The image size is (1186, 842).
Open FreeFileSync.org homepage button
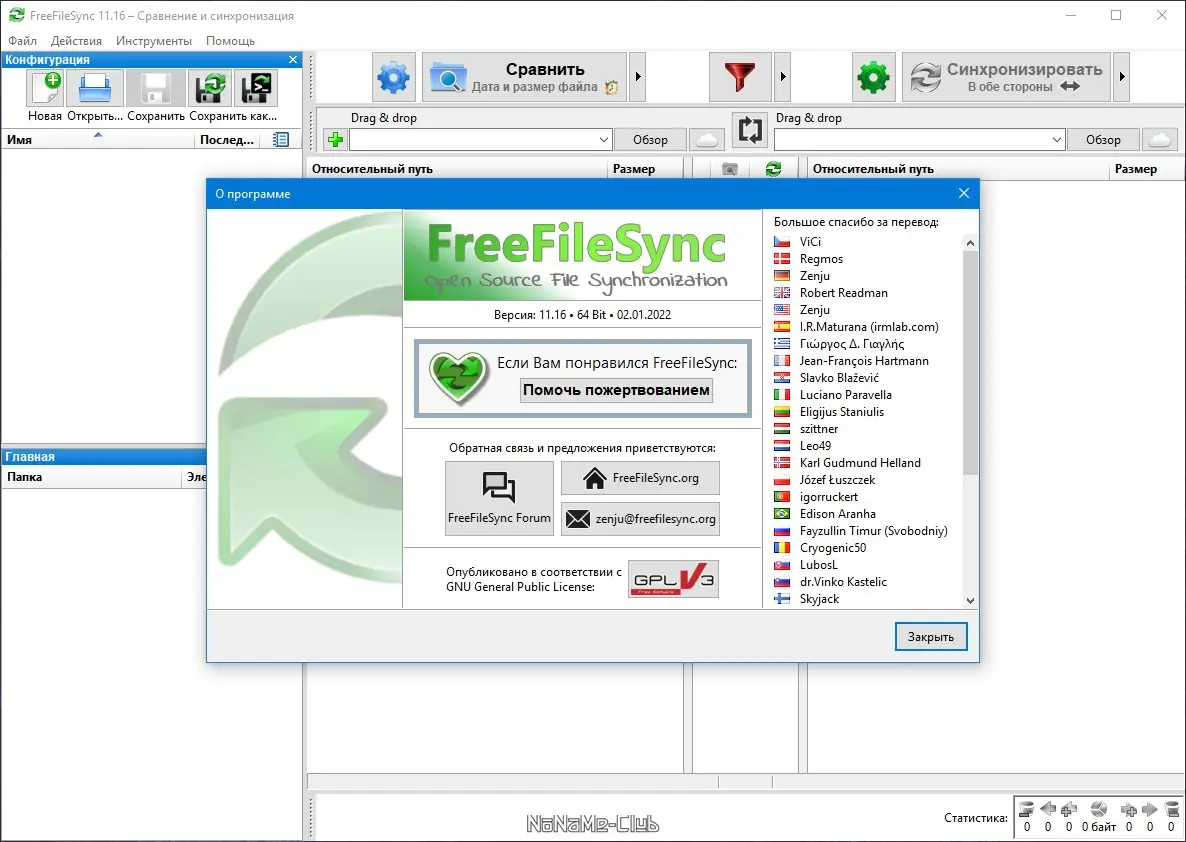click(x=640, y=478)
